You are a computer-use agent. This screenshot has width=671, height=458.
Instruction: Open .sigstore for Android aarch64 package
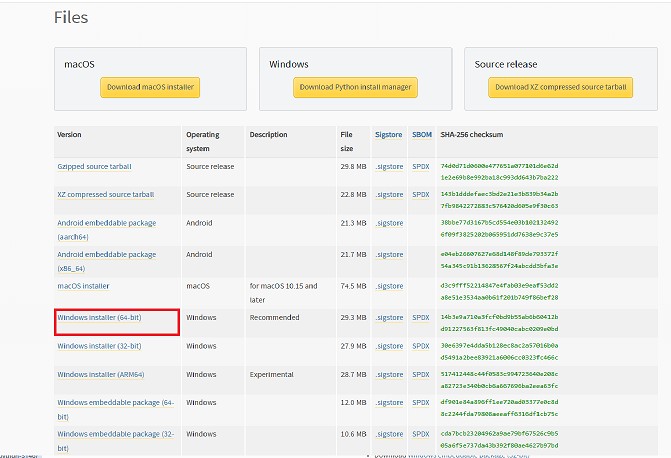(389, 223)
